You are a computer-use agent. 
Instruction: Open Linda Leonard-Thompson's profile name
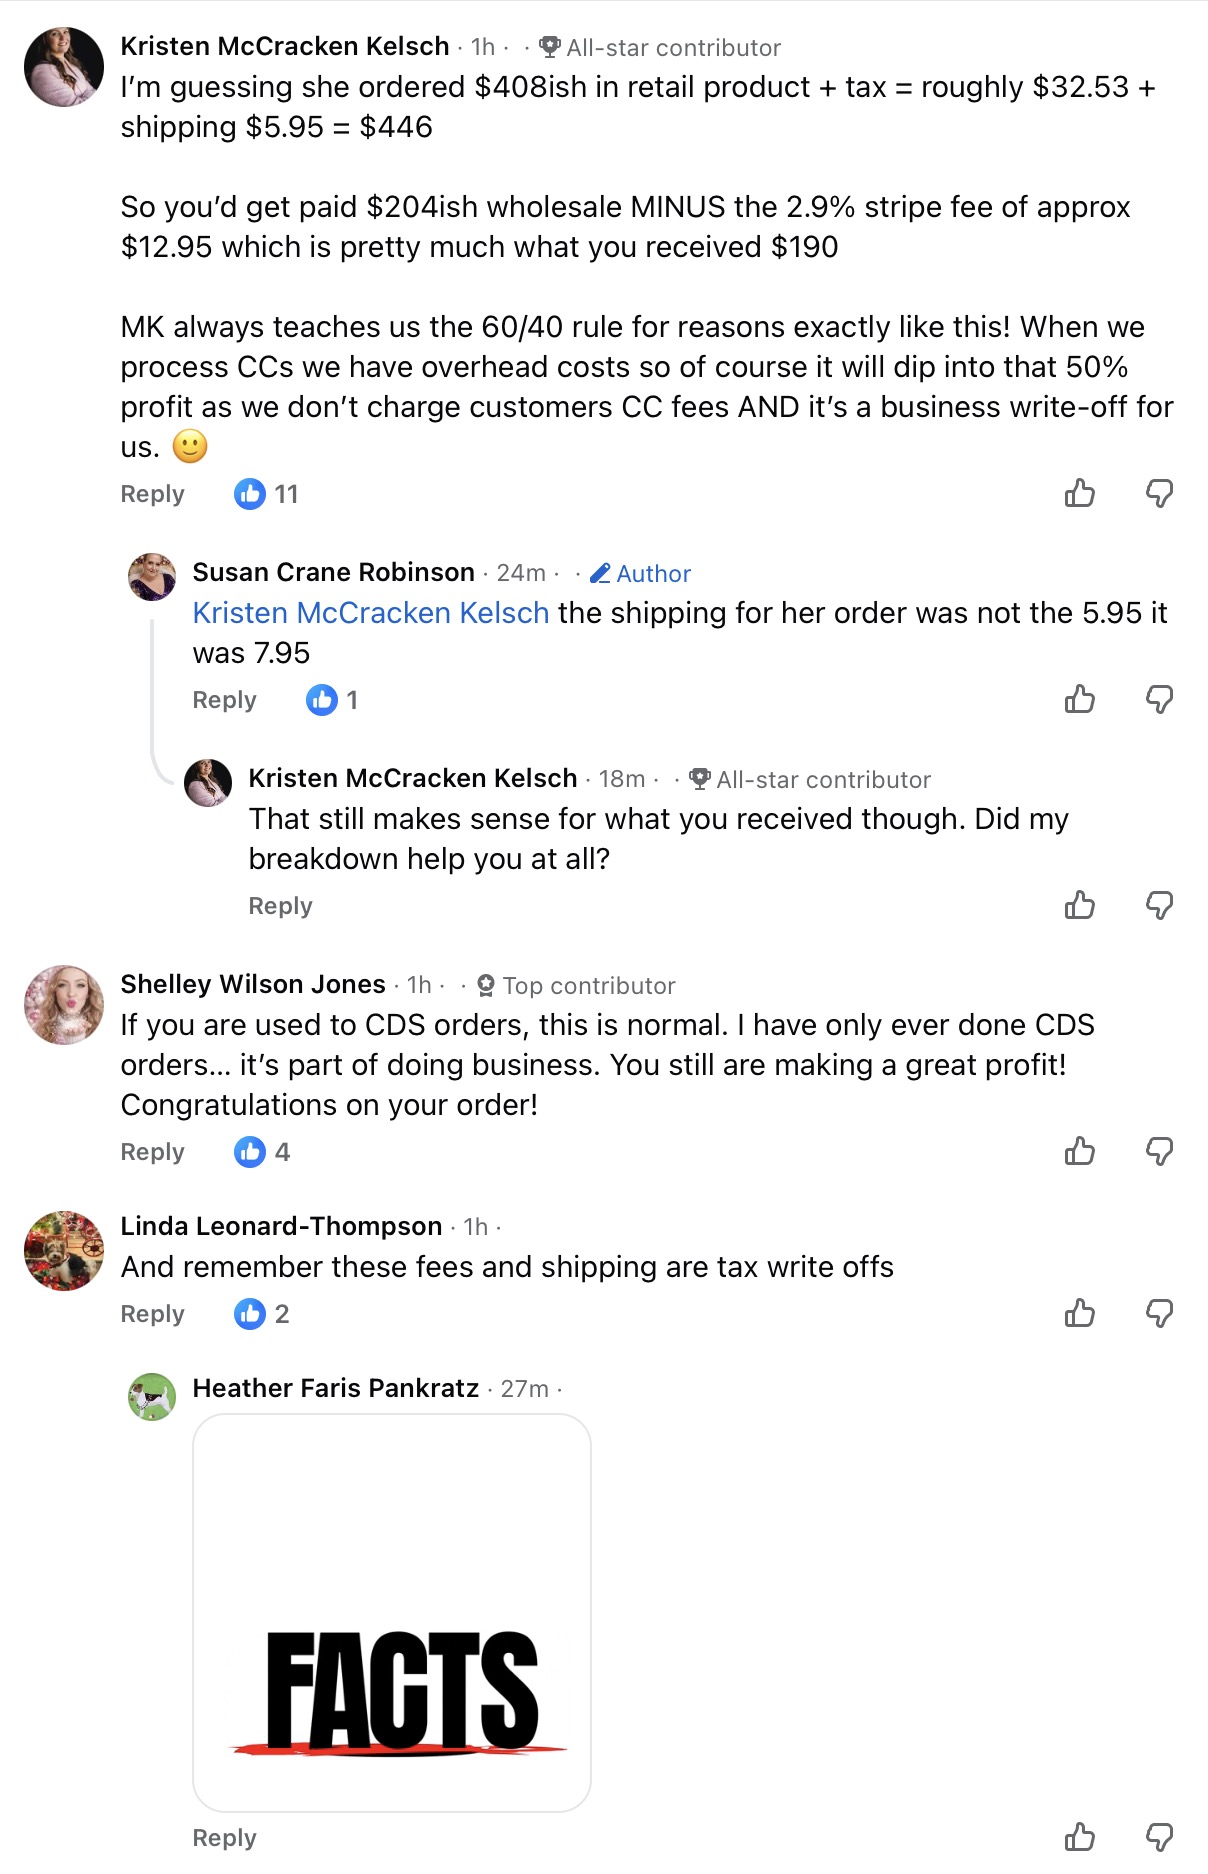click(x=281, y=1226)
